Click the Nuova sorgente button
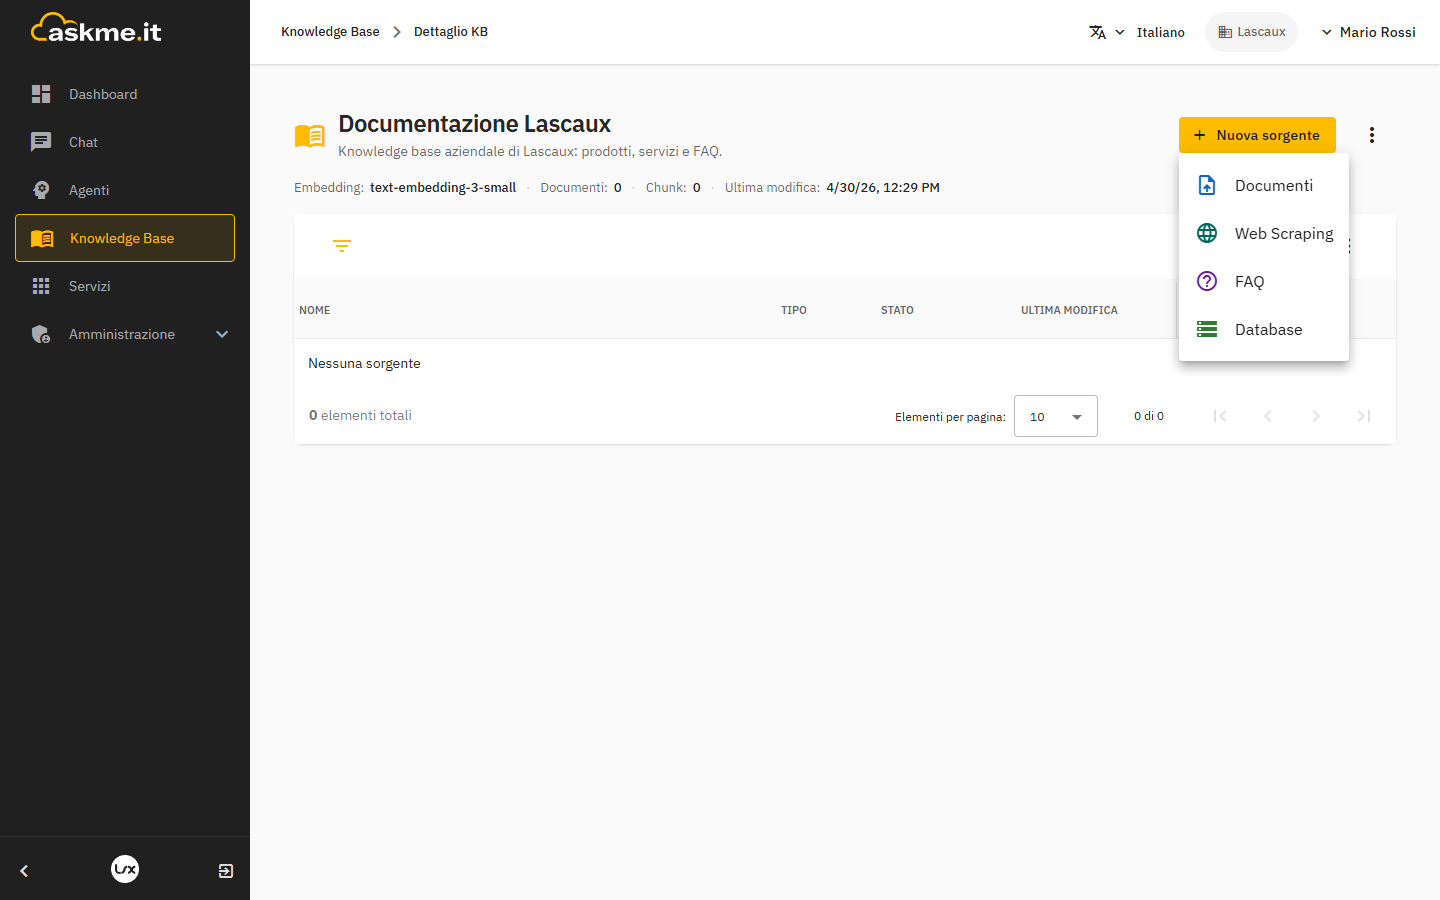Image resolution: width=1440 pixels, height=900 pixels. [1257, 135]
